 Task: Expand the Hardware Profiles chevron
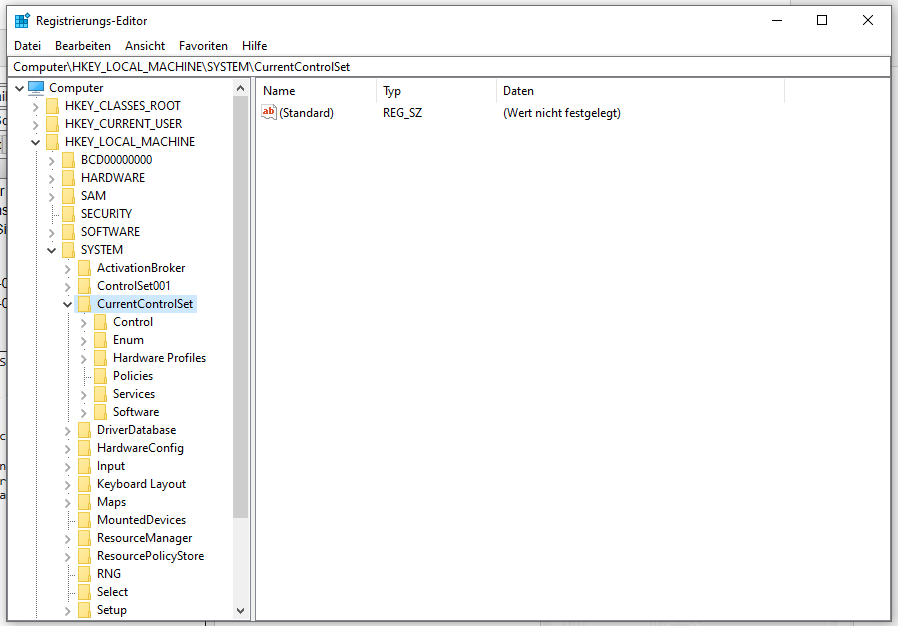tap(84, 359)
